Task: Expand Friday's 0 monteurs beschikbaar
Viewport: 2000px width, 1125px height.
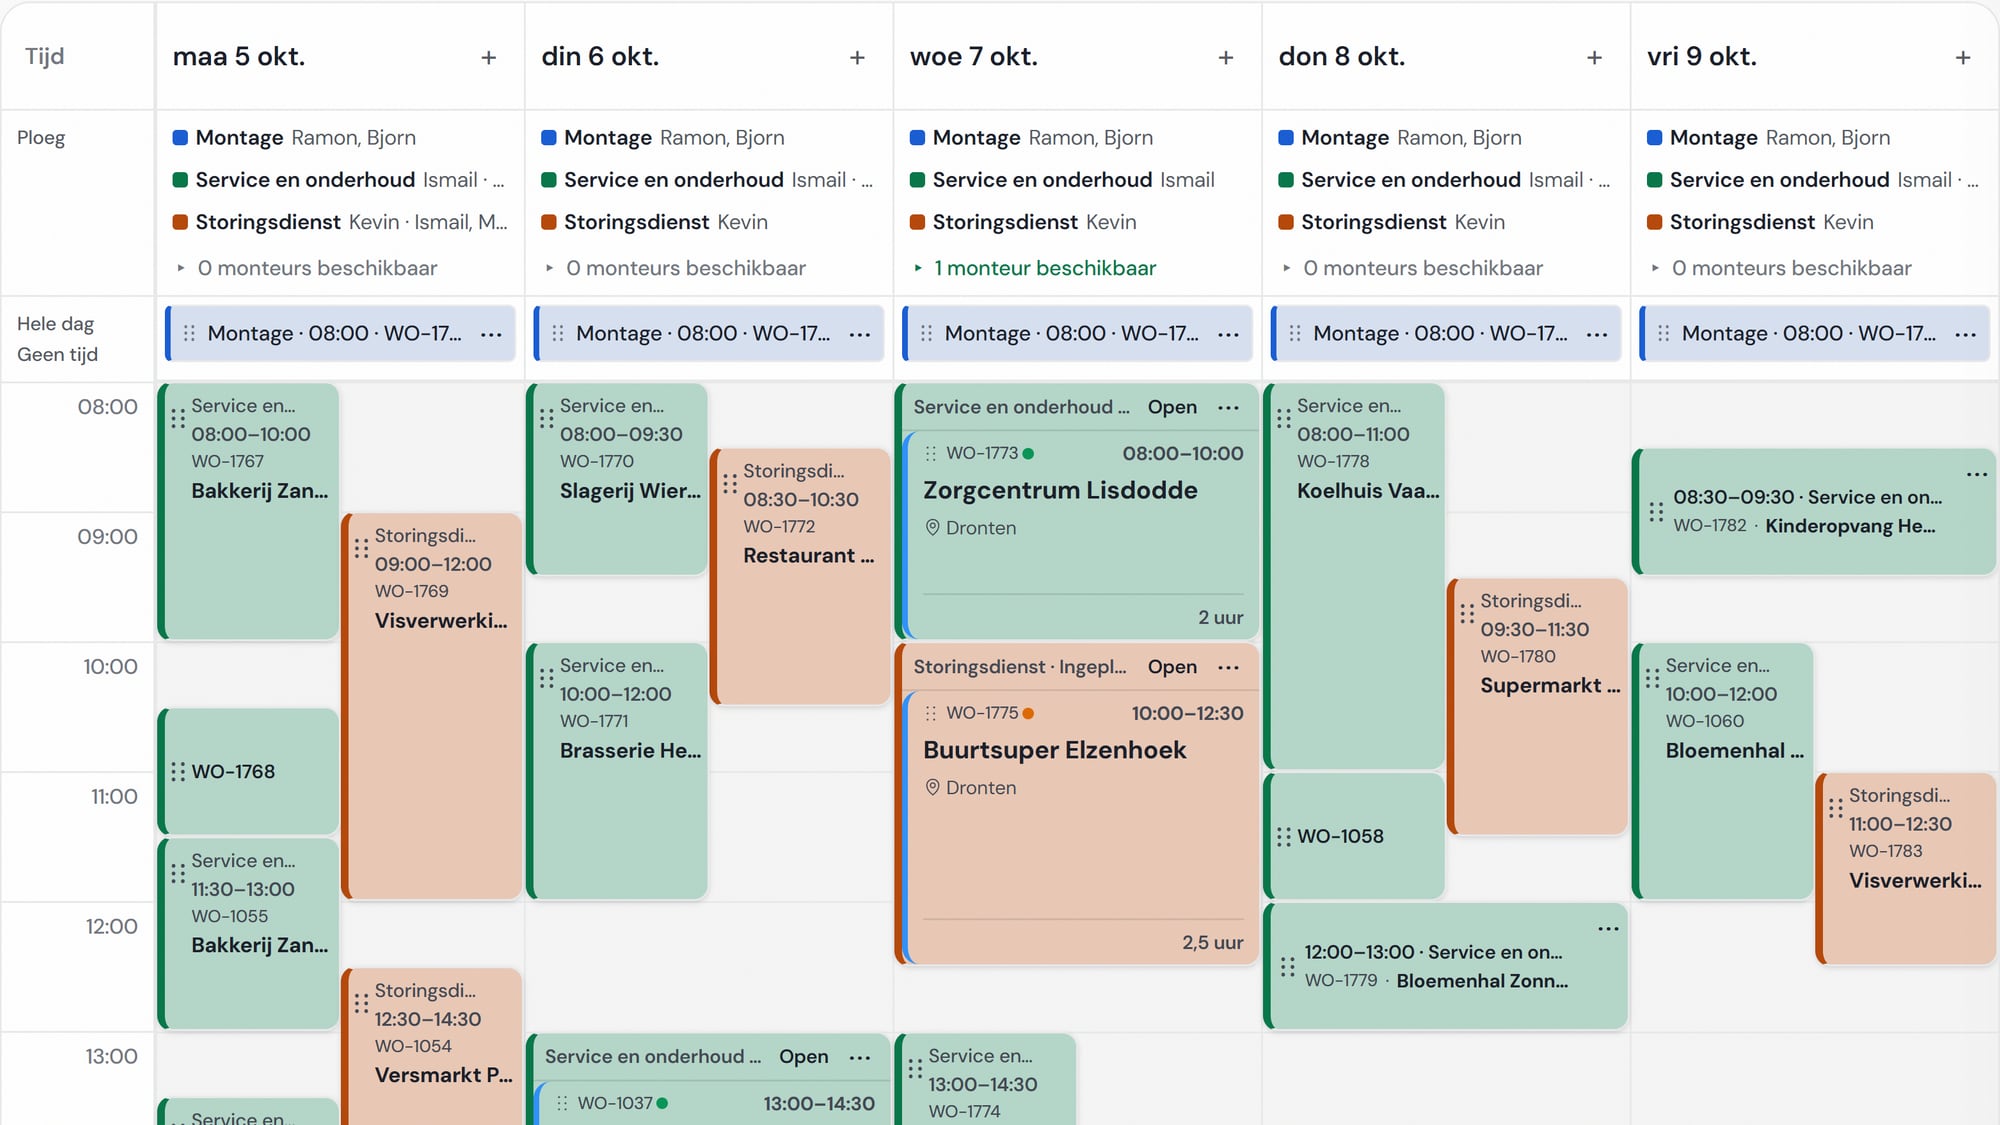Action: 1782,268
